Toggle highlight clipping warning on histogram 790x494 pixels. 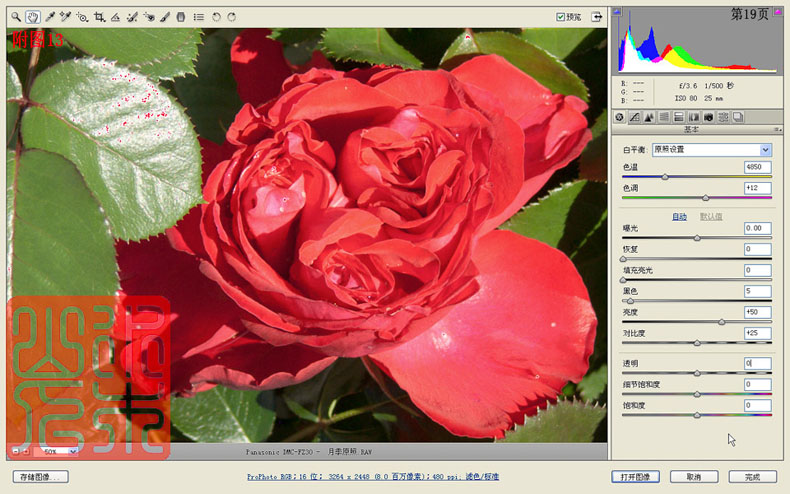pyautogui.click(x=778, y=11)
